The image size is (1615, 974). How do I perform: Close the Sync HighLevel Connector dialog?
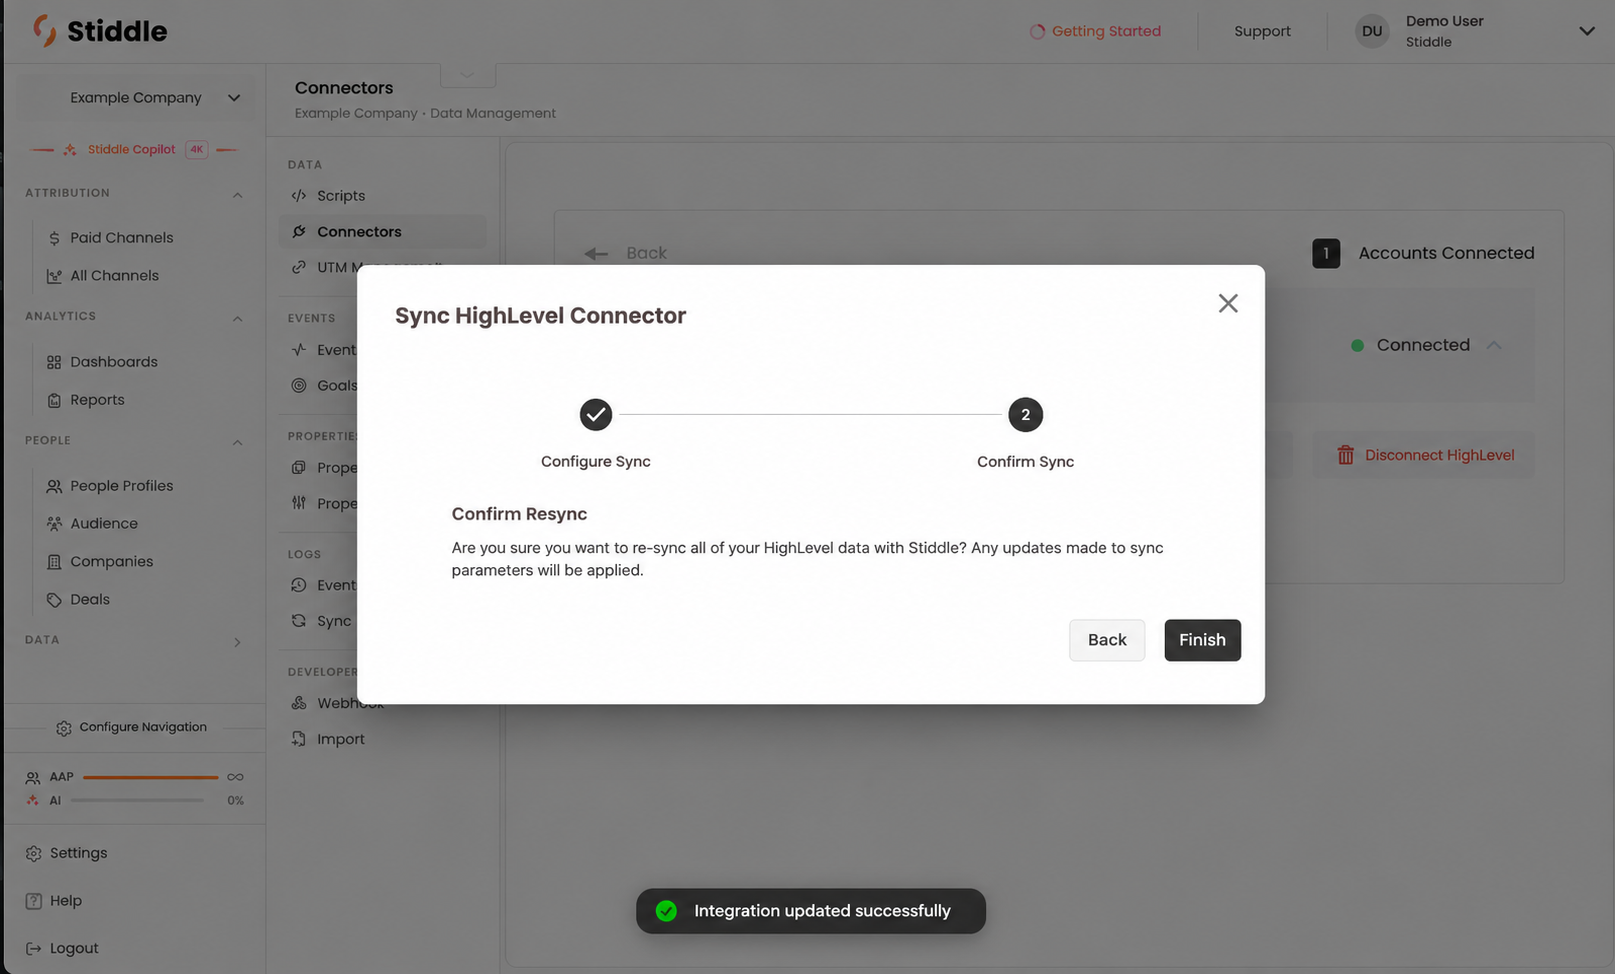1228,303
